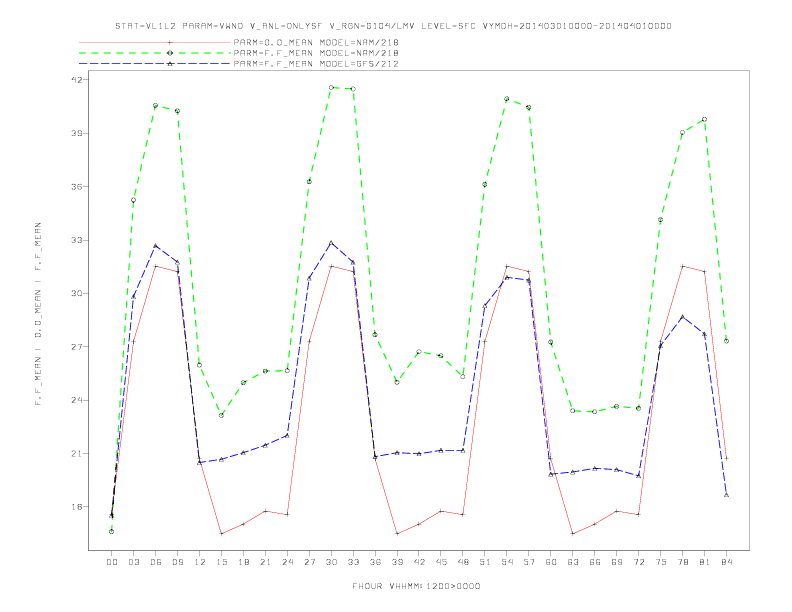The width and height of the screenshot is (792, 612).
Task: Click blue triangle data point at hour 84
Action: pos(726,495)
